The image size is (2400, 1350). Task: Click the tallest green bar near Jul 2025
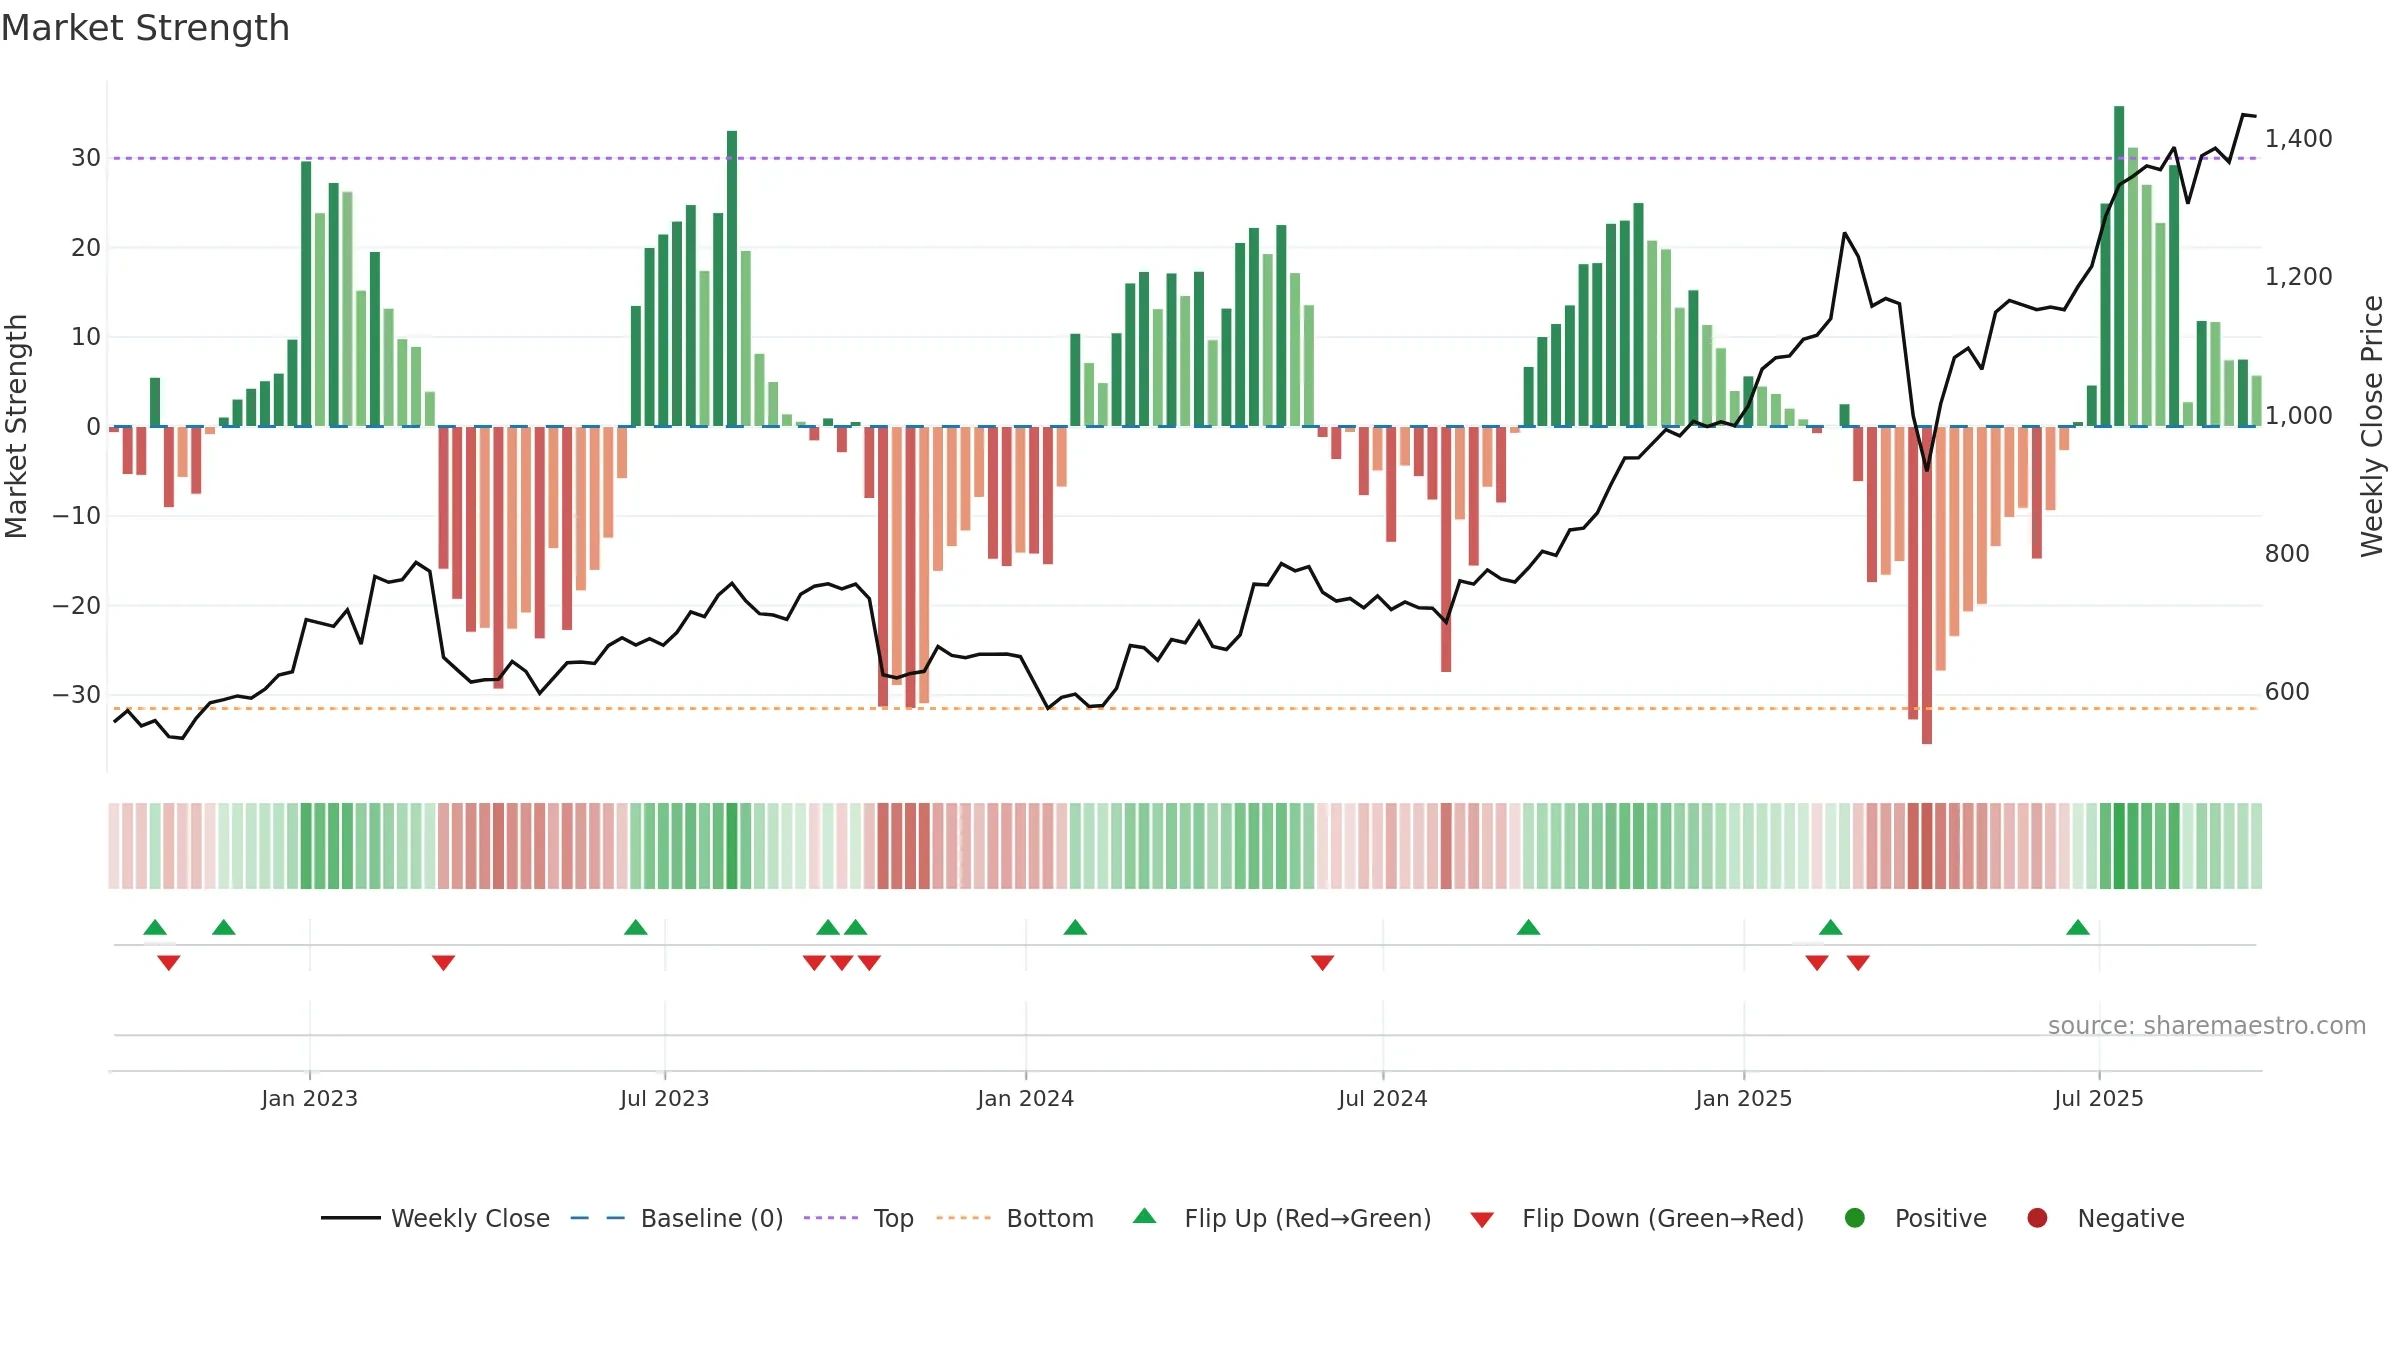pos(2119,266)
